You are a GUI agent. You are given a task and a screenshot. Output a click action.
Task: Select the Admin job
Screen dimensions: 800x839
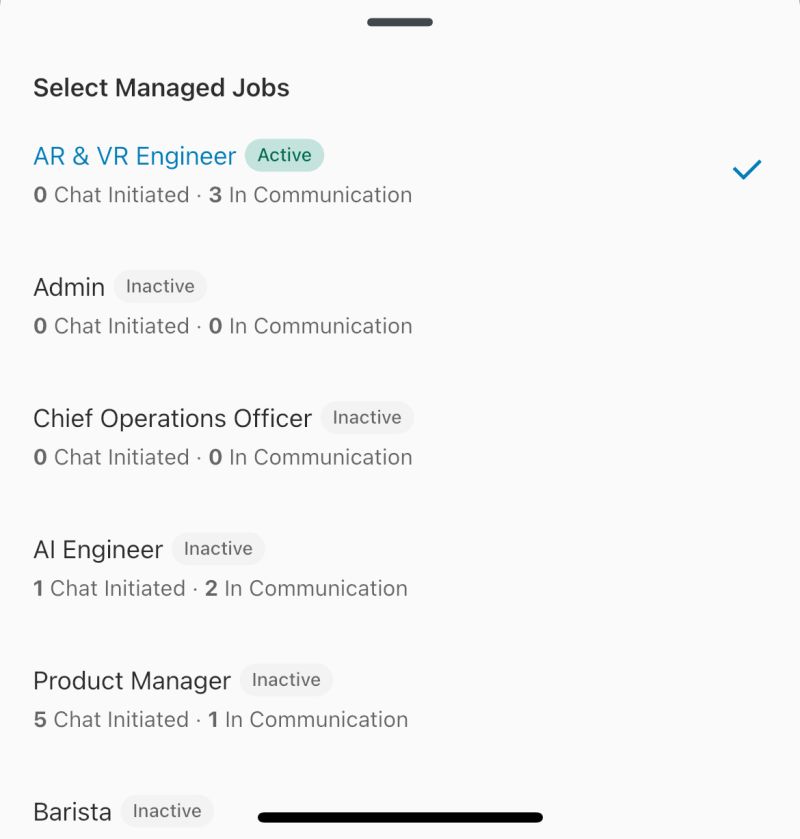point(69,288)
